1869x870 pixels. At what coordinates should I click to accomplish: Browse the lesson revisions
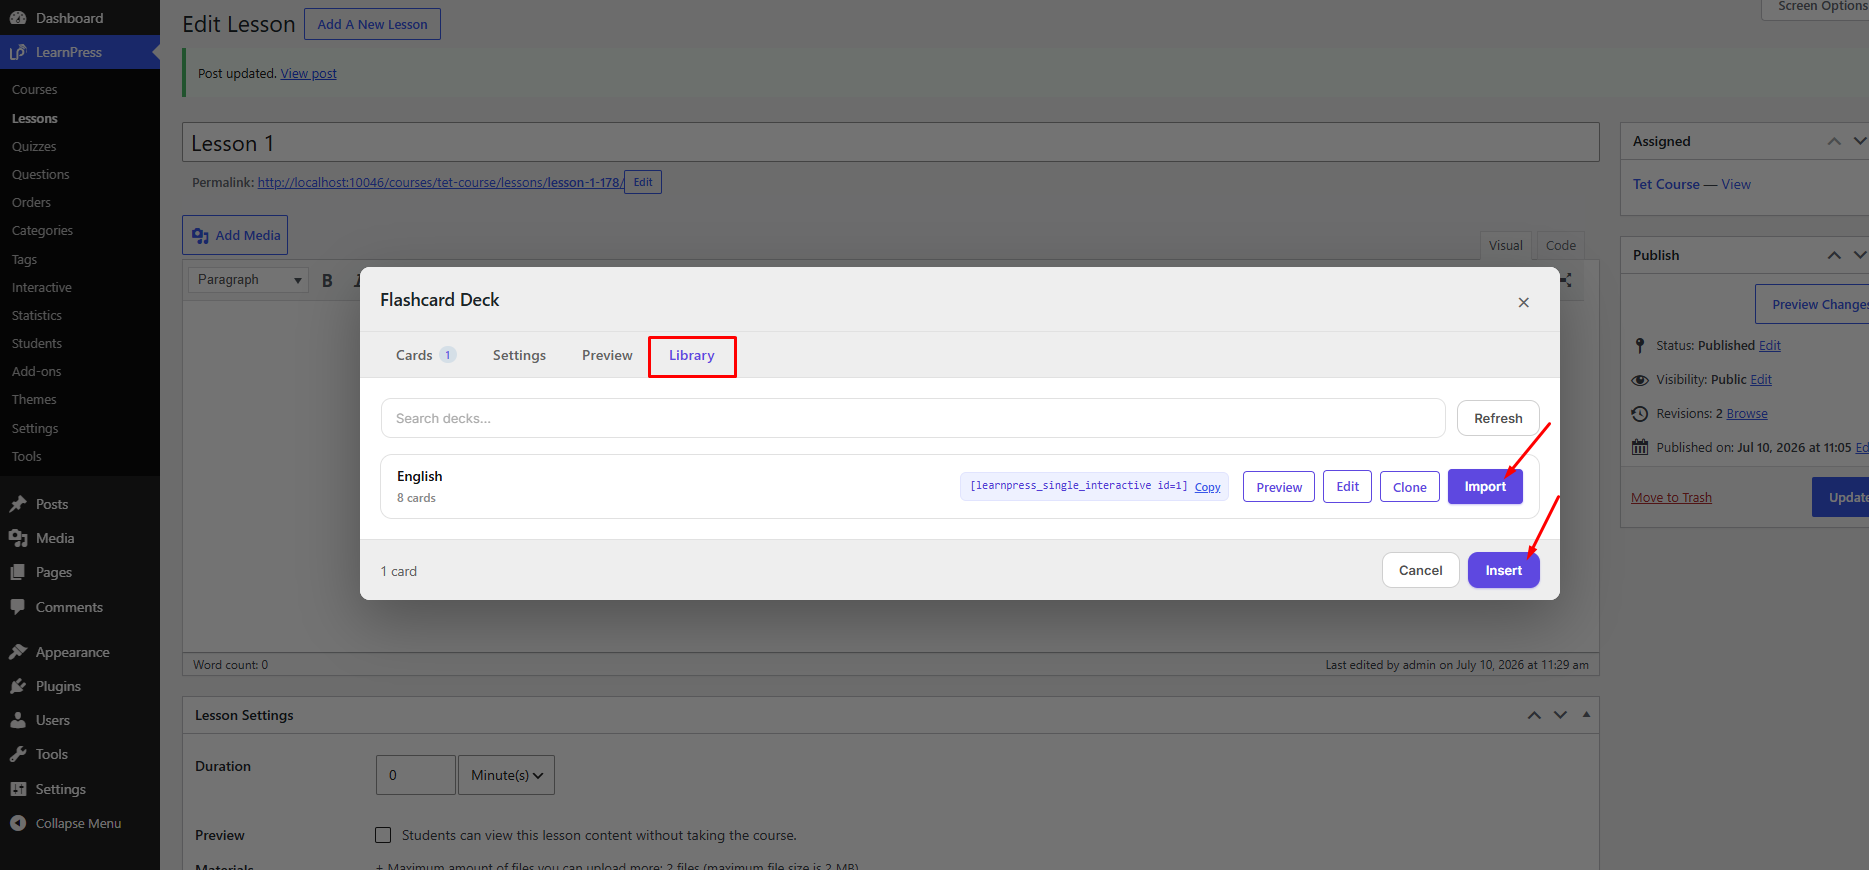[1747, 414]
